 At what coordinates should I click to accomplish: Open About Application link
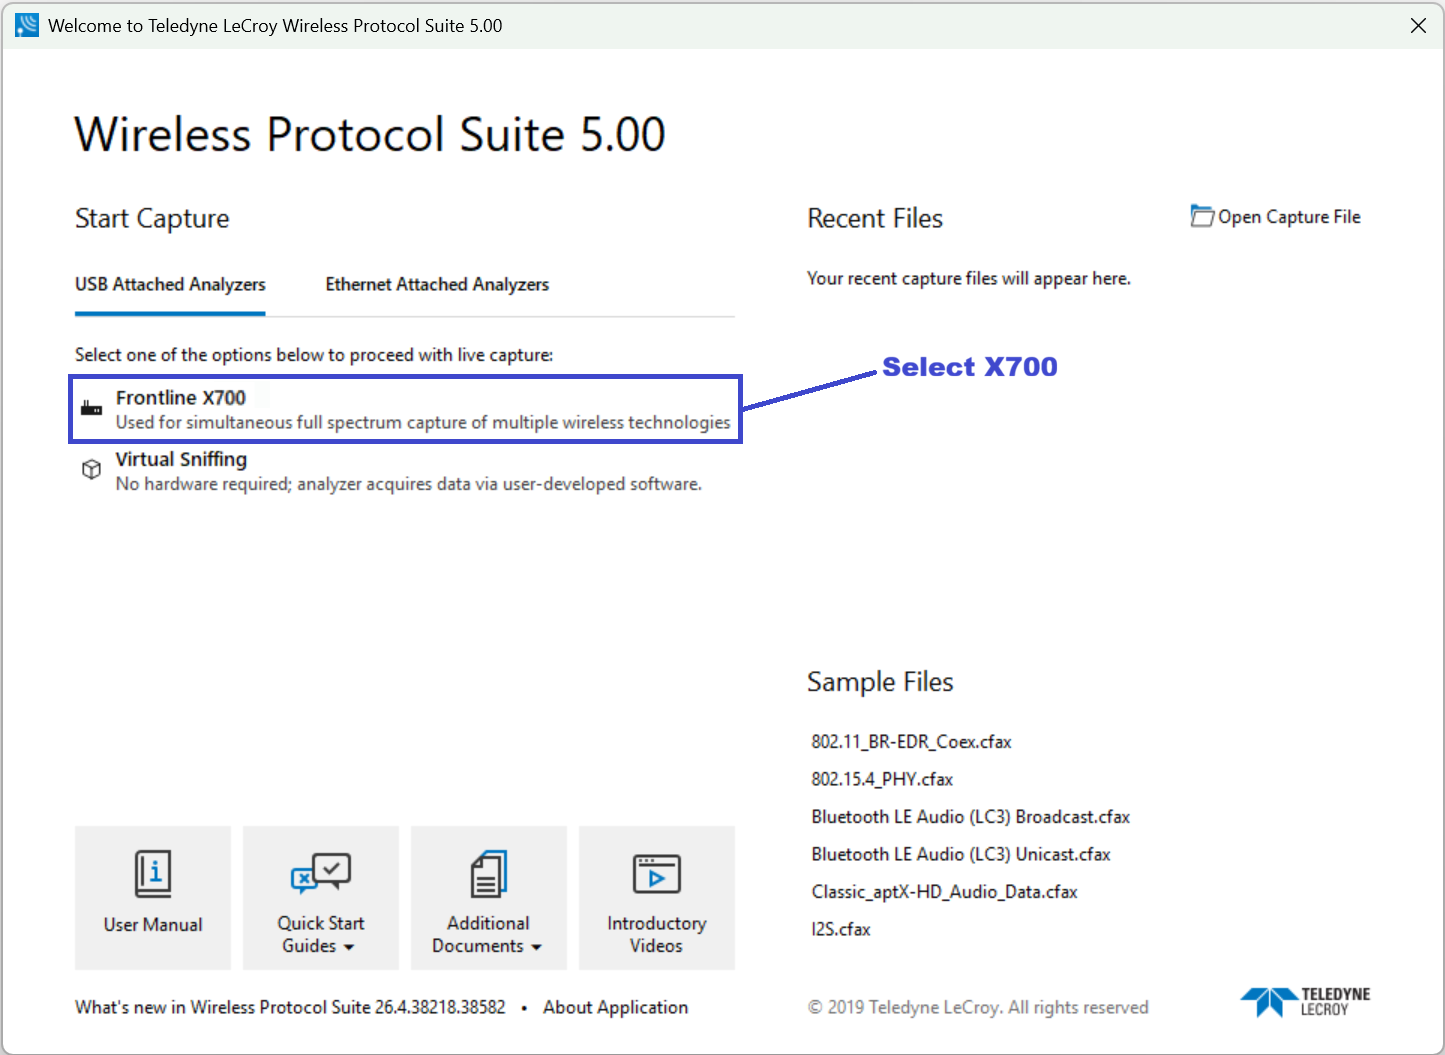tap(615, 1007)
